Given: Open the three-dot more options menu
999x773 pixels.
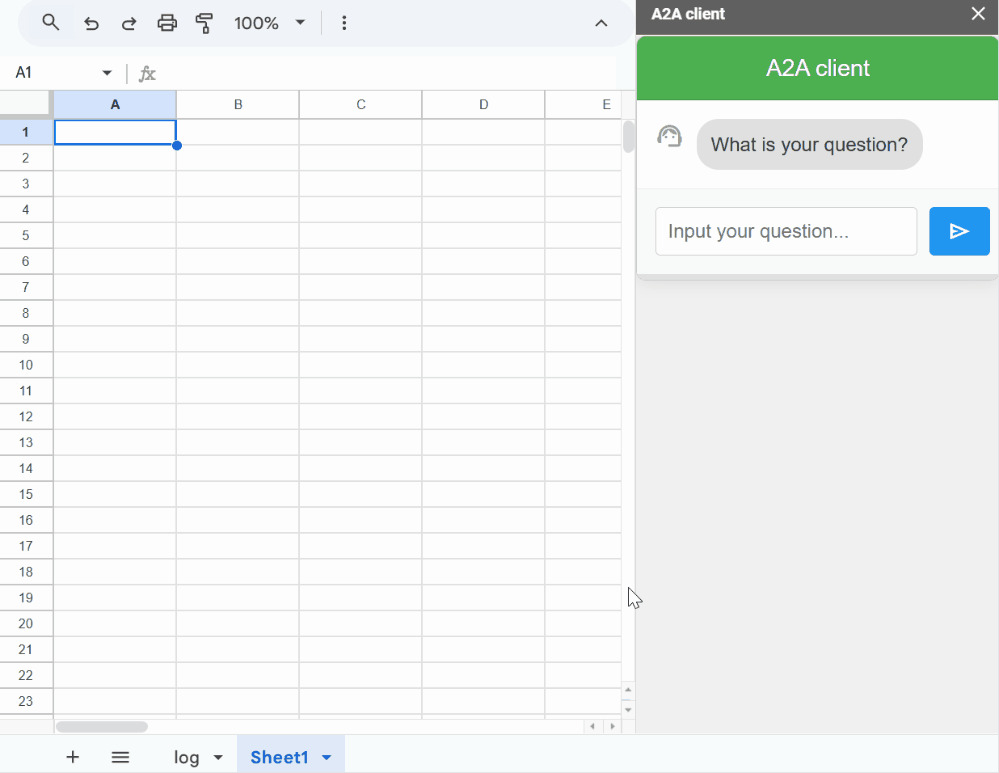Looking at the screenshot, I should [x=344, y=23].
